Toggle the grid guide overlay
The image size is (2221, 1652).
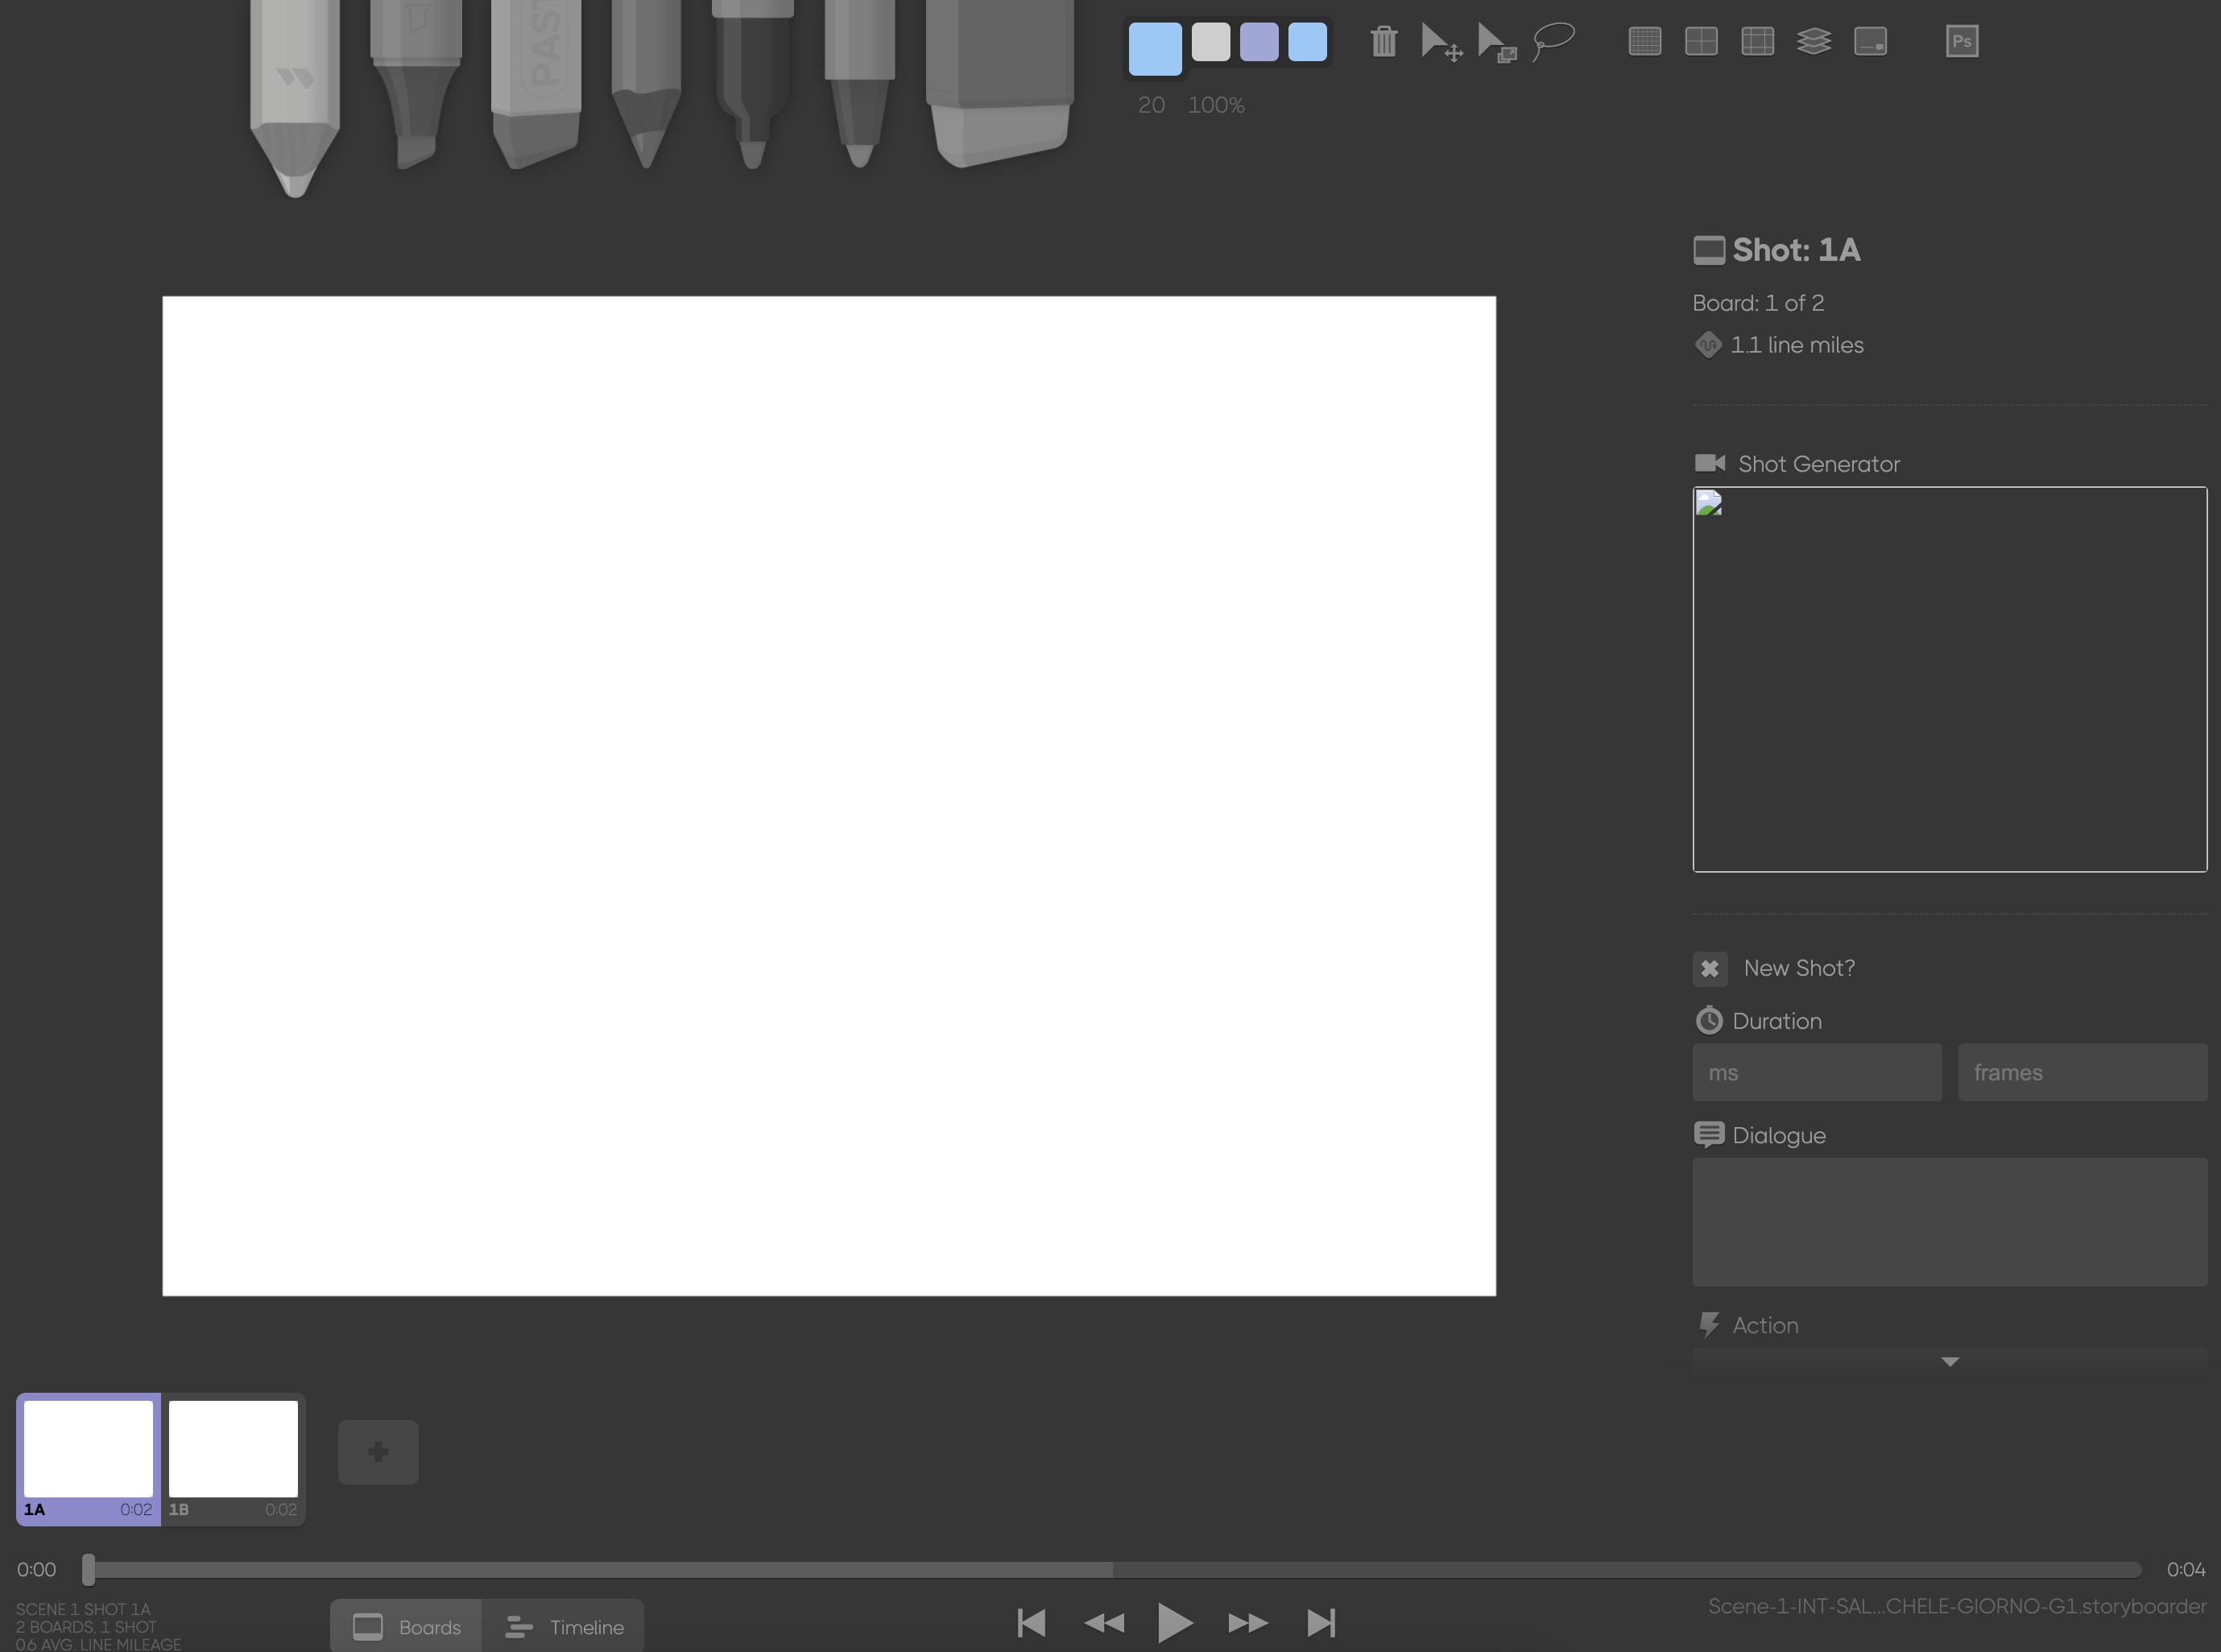click(1645, 41)
